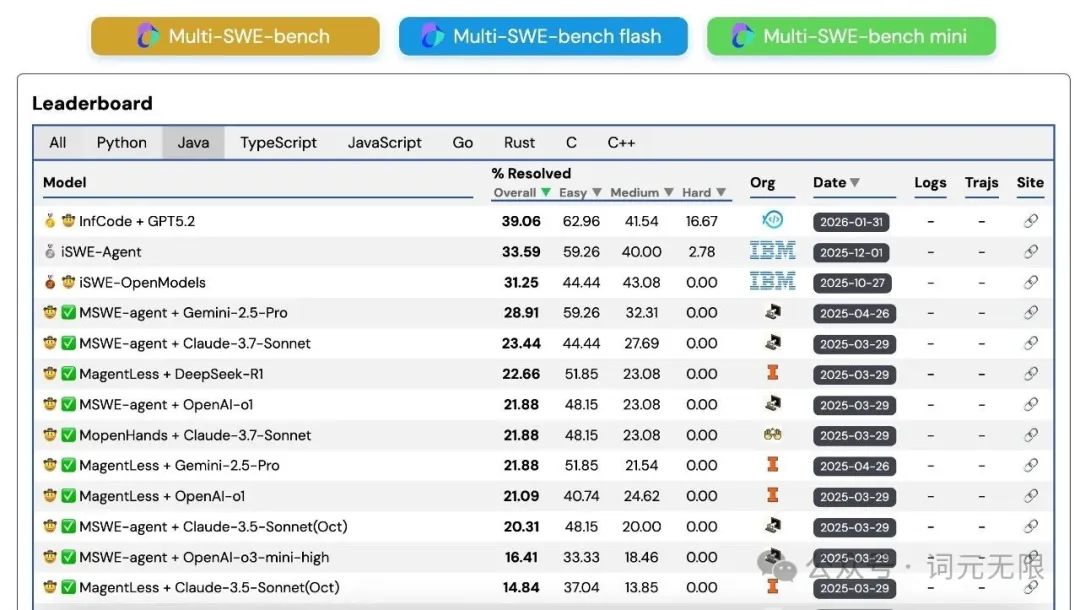Viewport: 1080px width, 610px height.
Task: Open site link for MagentLess + OpenAI-o1
Action: (1030, 496)
